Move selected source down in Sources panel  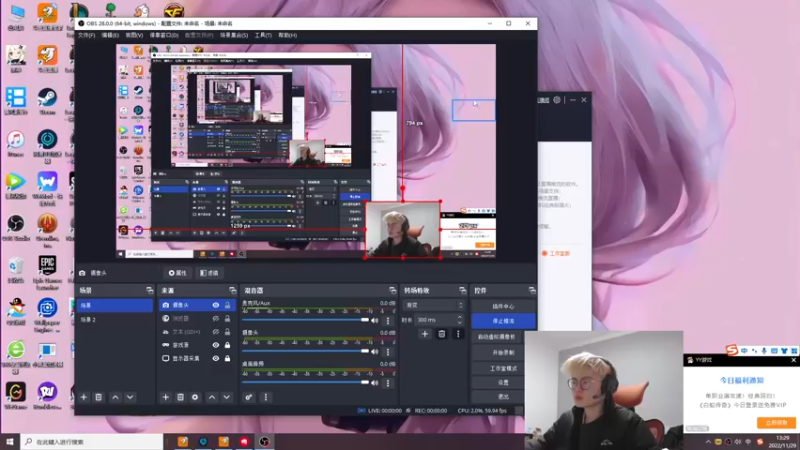click(227, 397)
